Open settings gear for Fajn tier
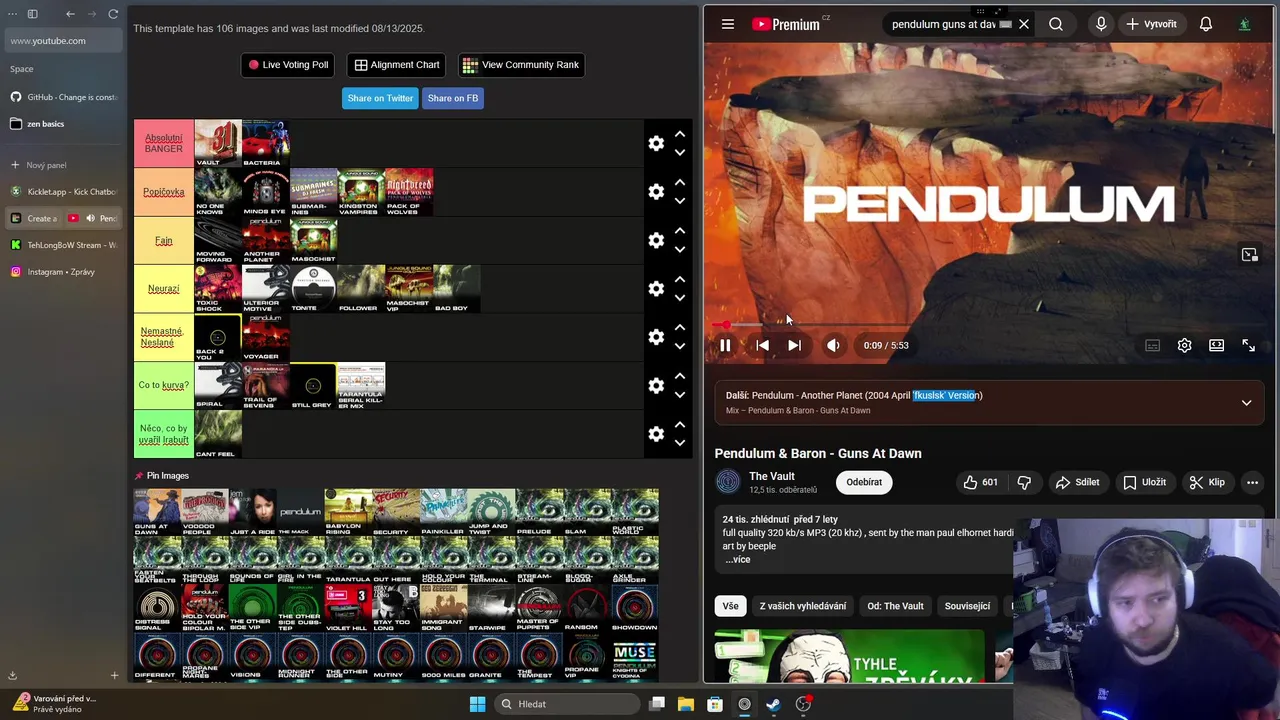This screenshot has width=1280, height=720. point(656,240)
